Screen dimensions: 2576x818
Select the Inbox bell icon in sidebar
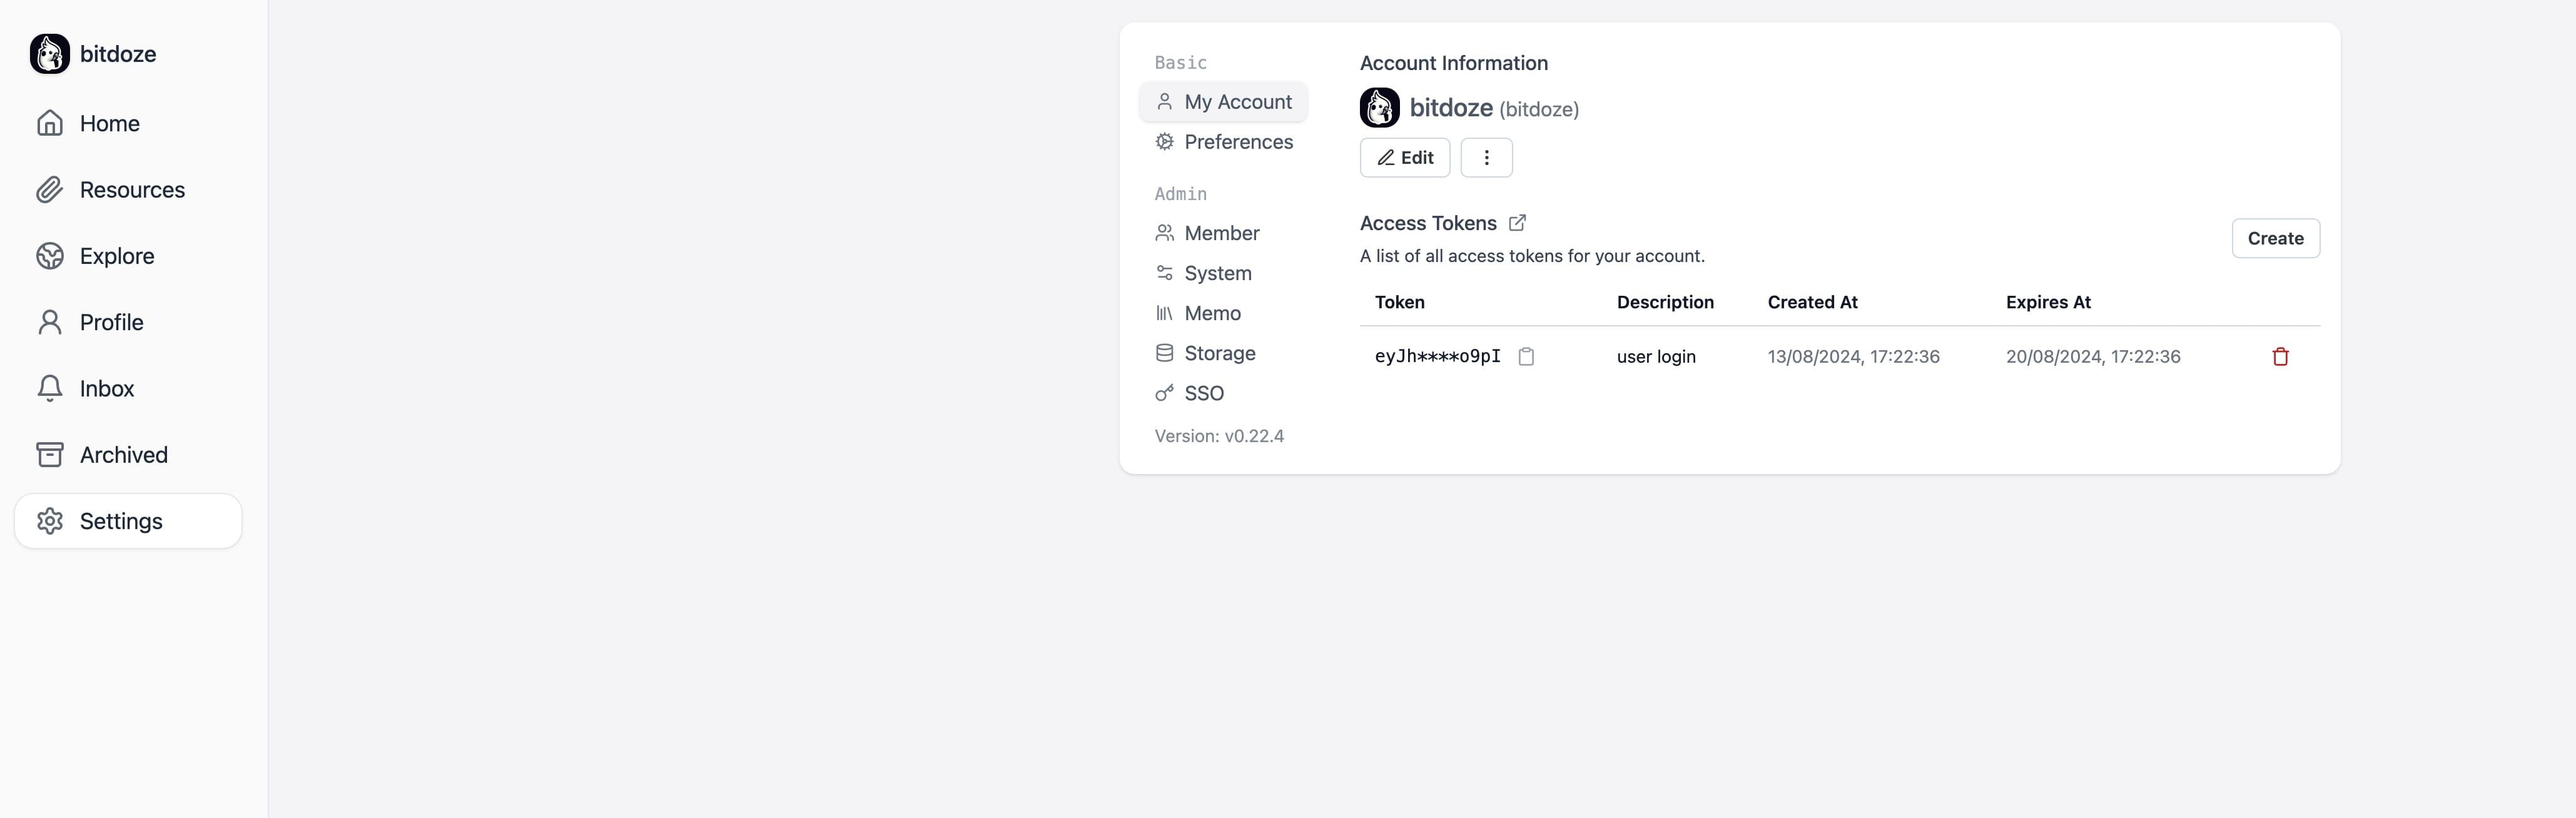[x=50, y=388]
